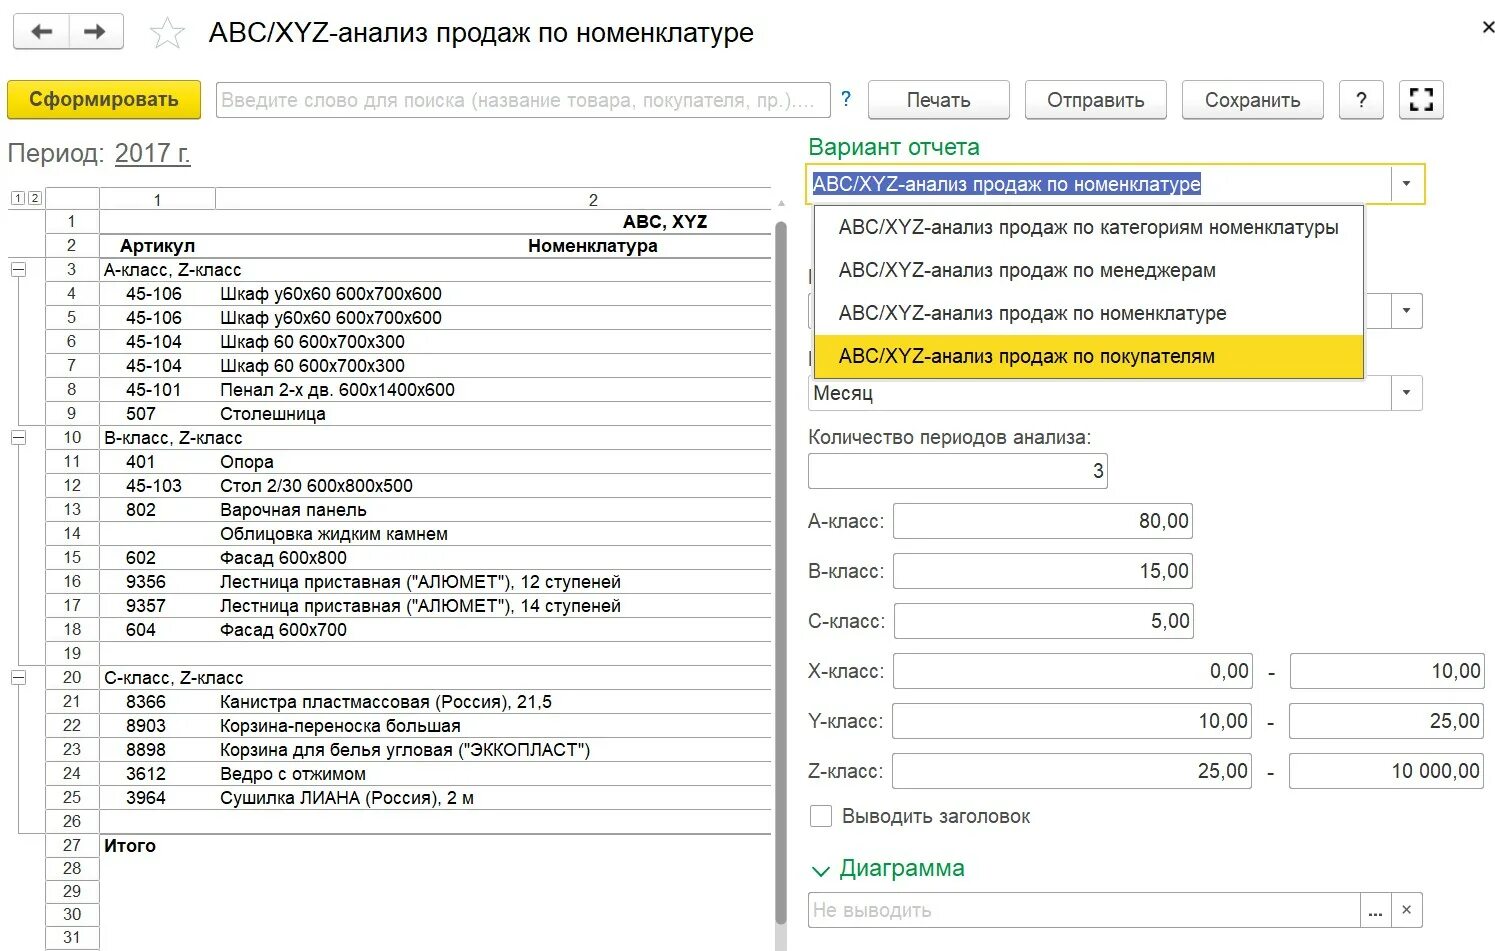Choose анализ продаж по категориям номенклатуры
Viewport: 1495px width, 951px height.
[1089, 227]
